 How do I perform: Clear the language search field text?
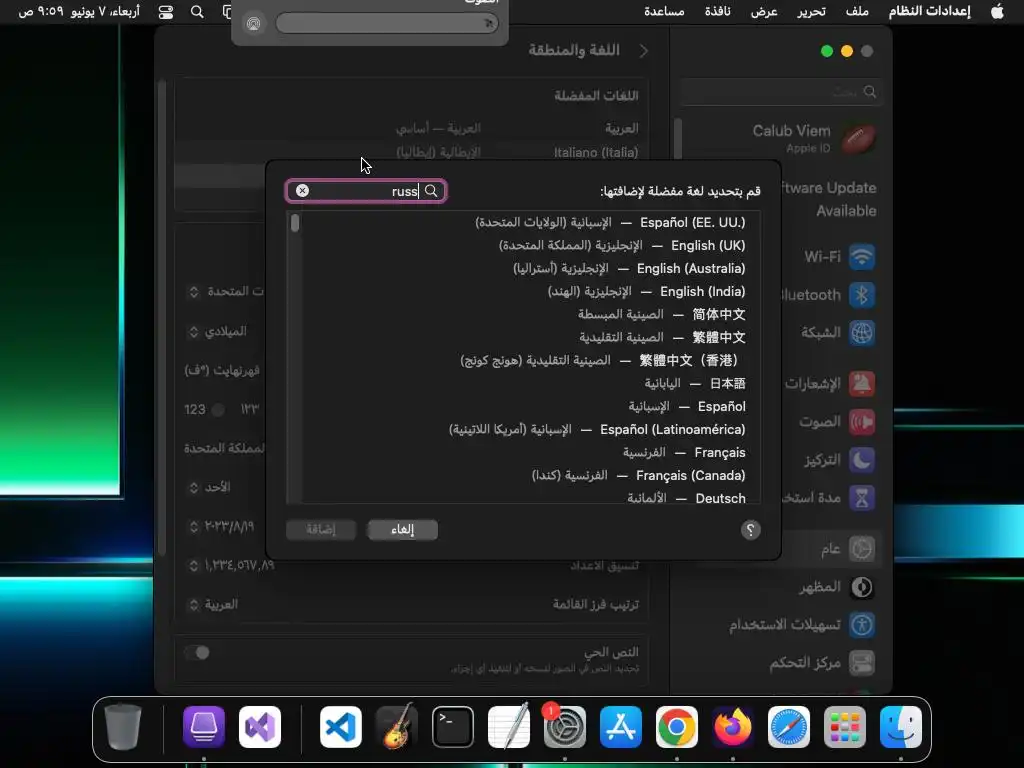point(302,191)
